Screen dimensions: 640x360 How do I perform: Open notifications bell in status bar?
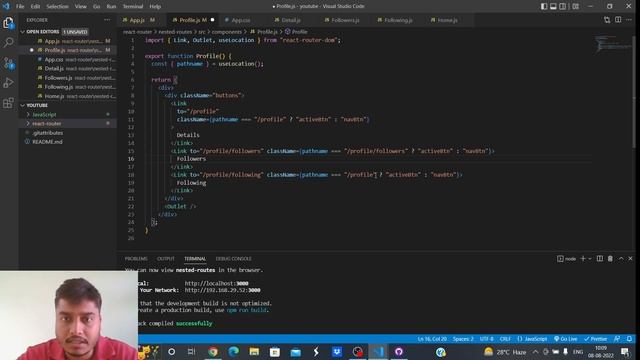click(x=629, y=339)
